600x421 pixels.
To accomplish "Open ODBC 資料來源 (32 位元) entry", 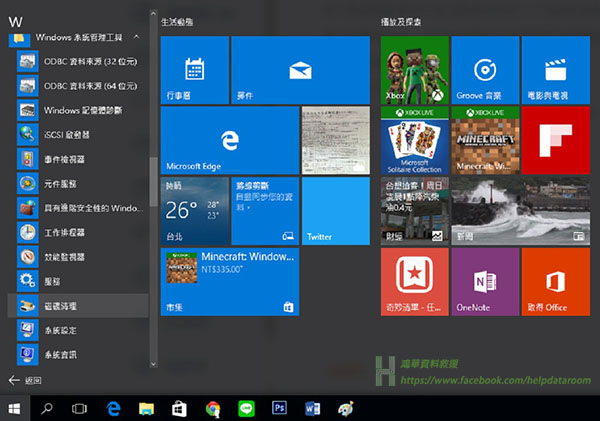I will tap(75, 62).
